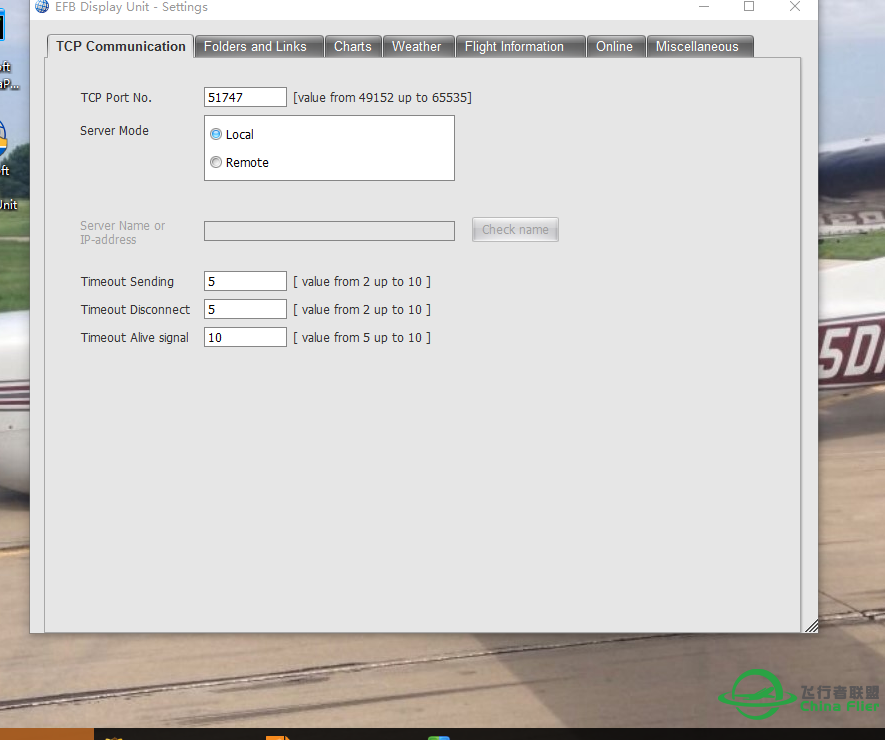Click the Server Name or IP-address field

(329, 231)
